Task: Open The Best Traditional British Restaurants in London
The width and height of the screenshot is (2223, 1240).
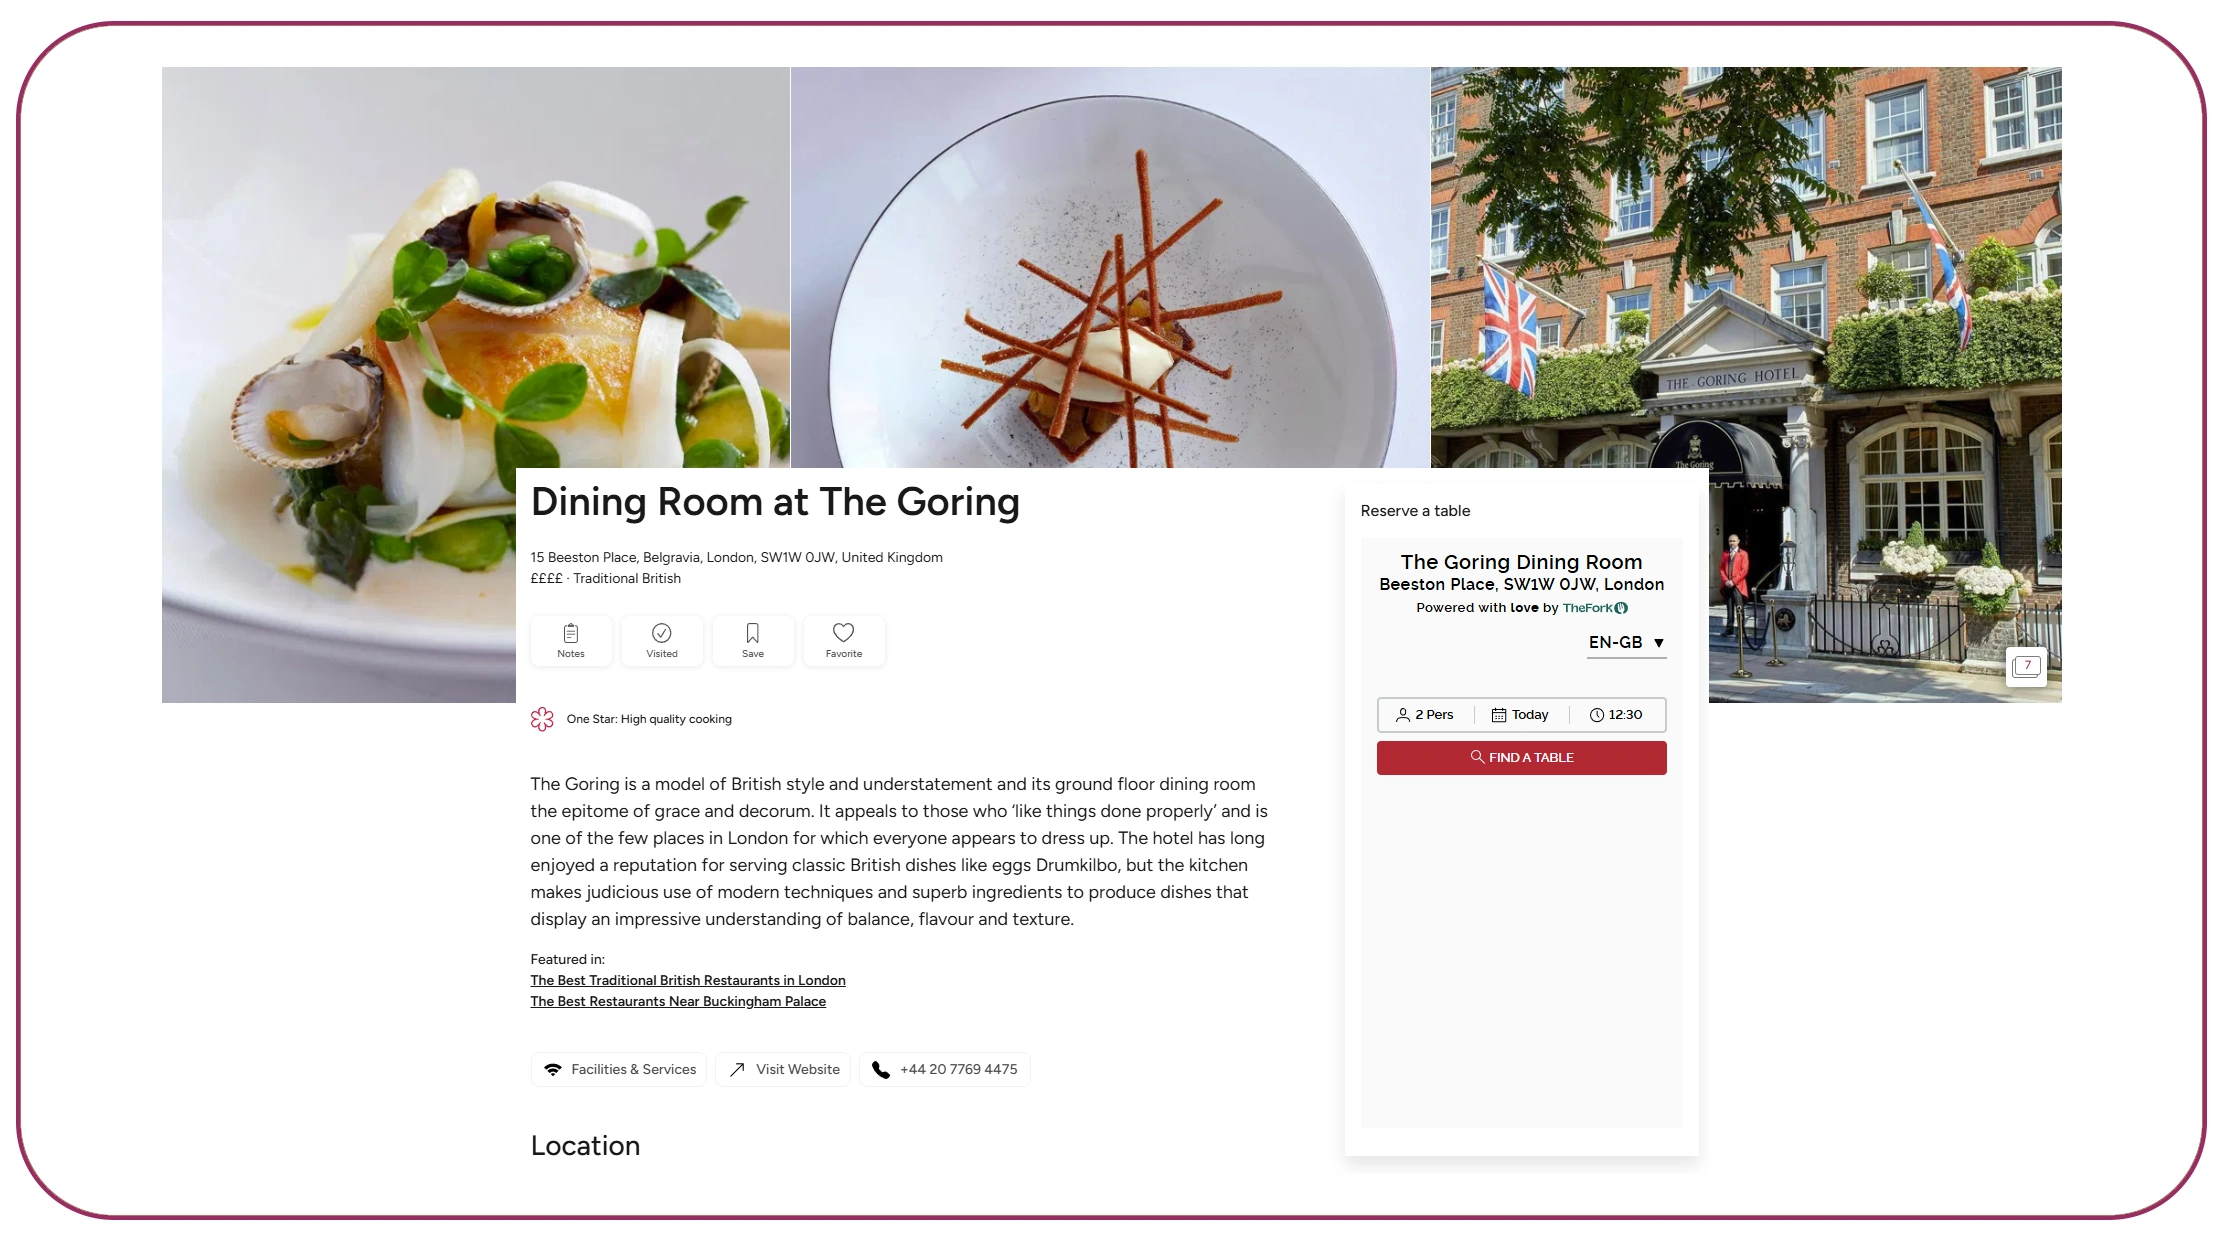Action: point(687,980)
